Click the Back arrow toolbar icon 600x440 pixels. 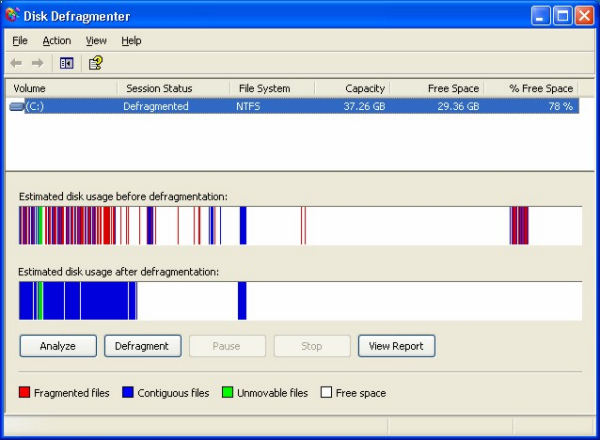click(x=16, y=63)
